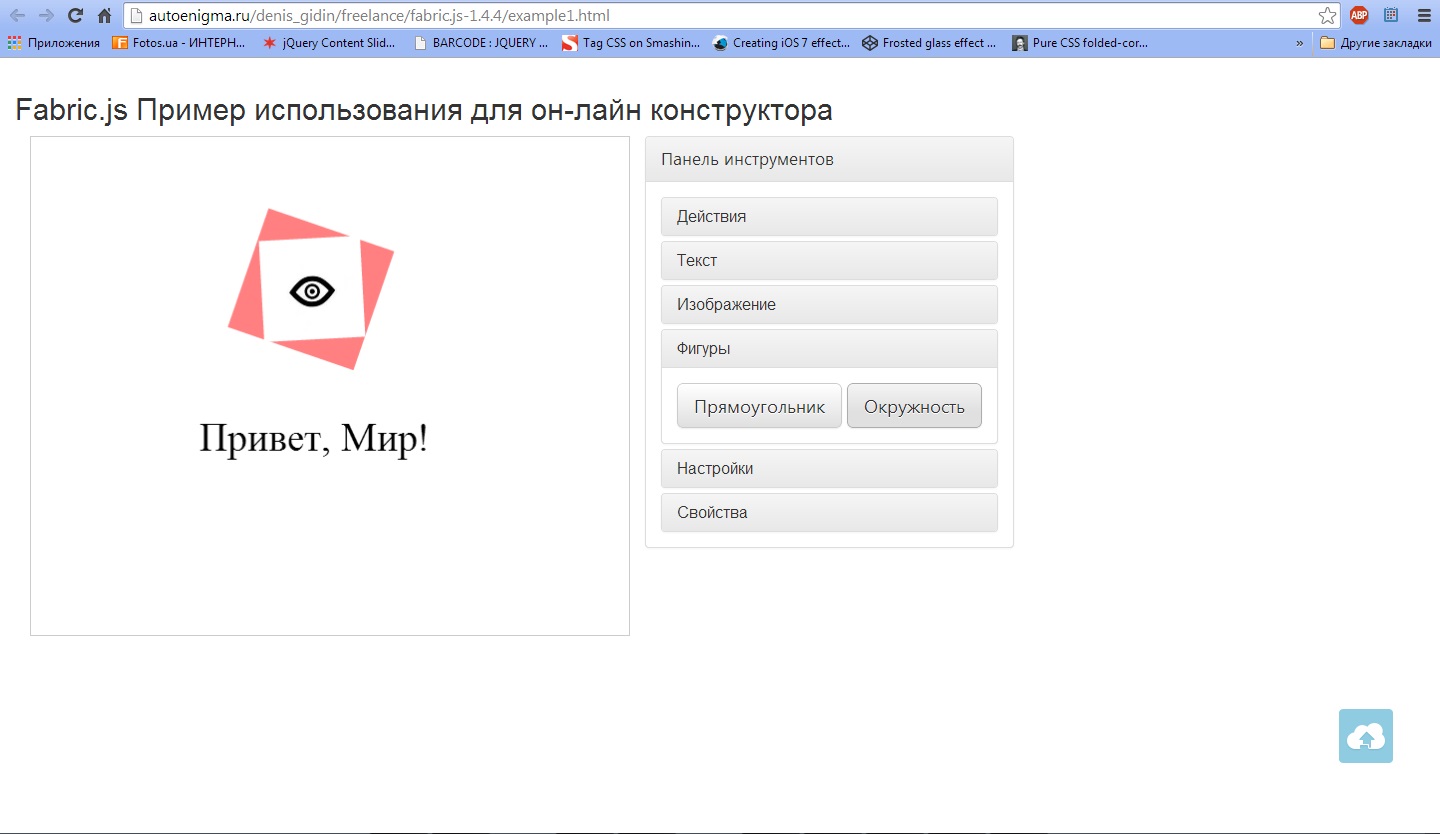Open the AdBlock Plus extension icon
The height and width of the screenshot is (834, 1440).
pos(1359,15)
